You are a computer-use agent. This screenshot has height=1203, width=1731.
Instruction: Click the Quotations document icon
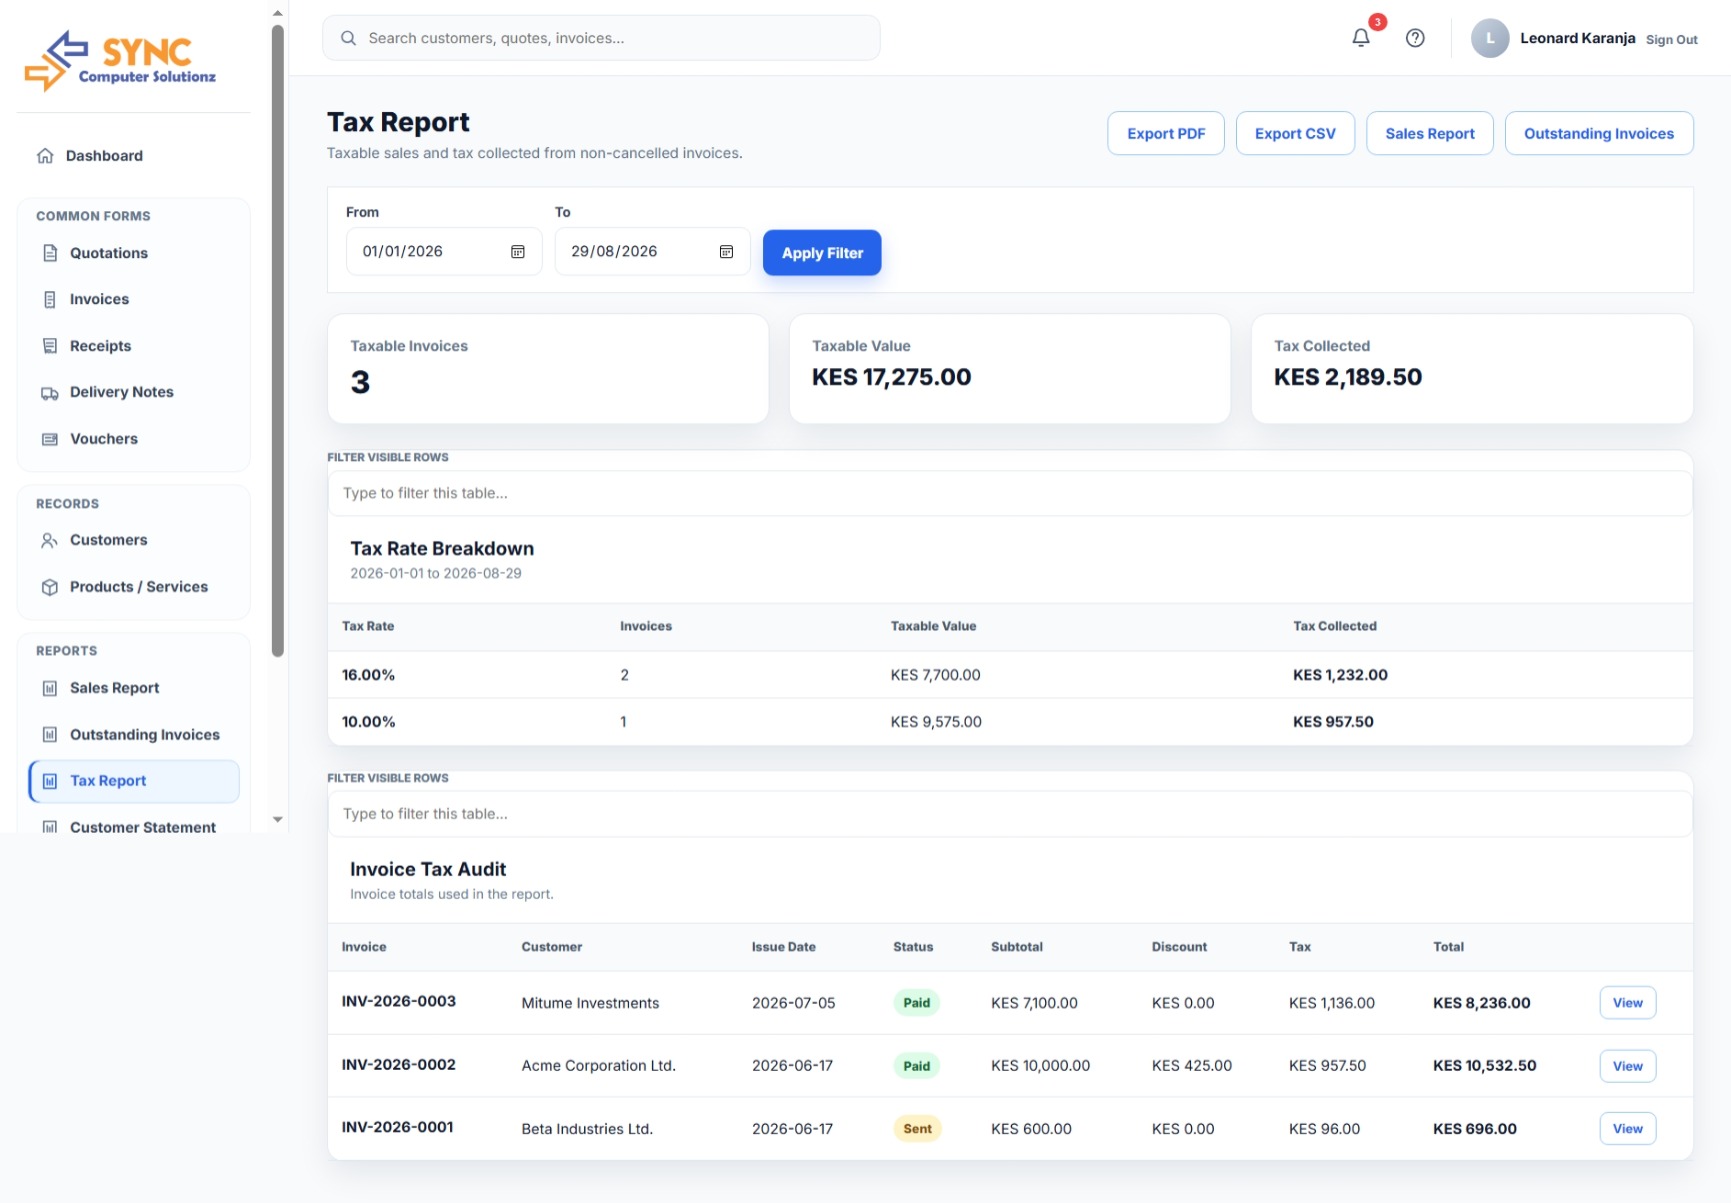tap(50, 253)
